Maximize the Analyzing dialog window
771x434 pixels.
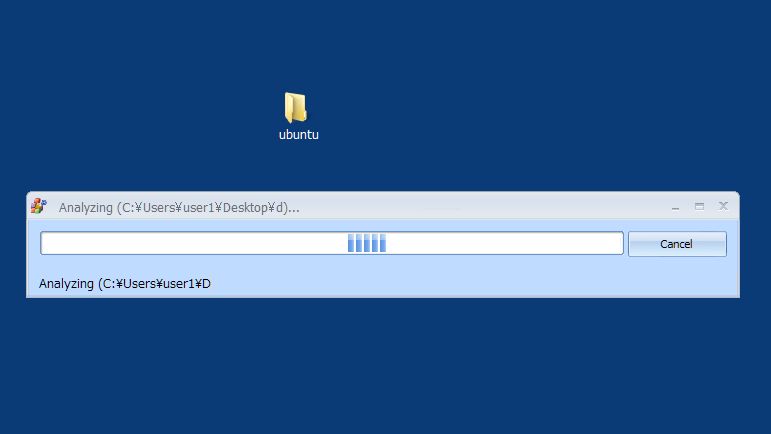[699, 206]
